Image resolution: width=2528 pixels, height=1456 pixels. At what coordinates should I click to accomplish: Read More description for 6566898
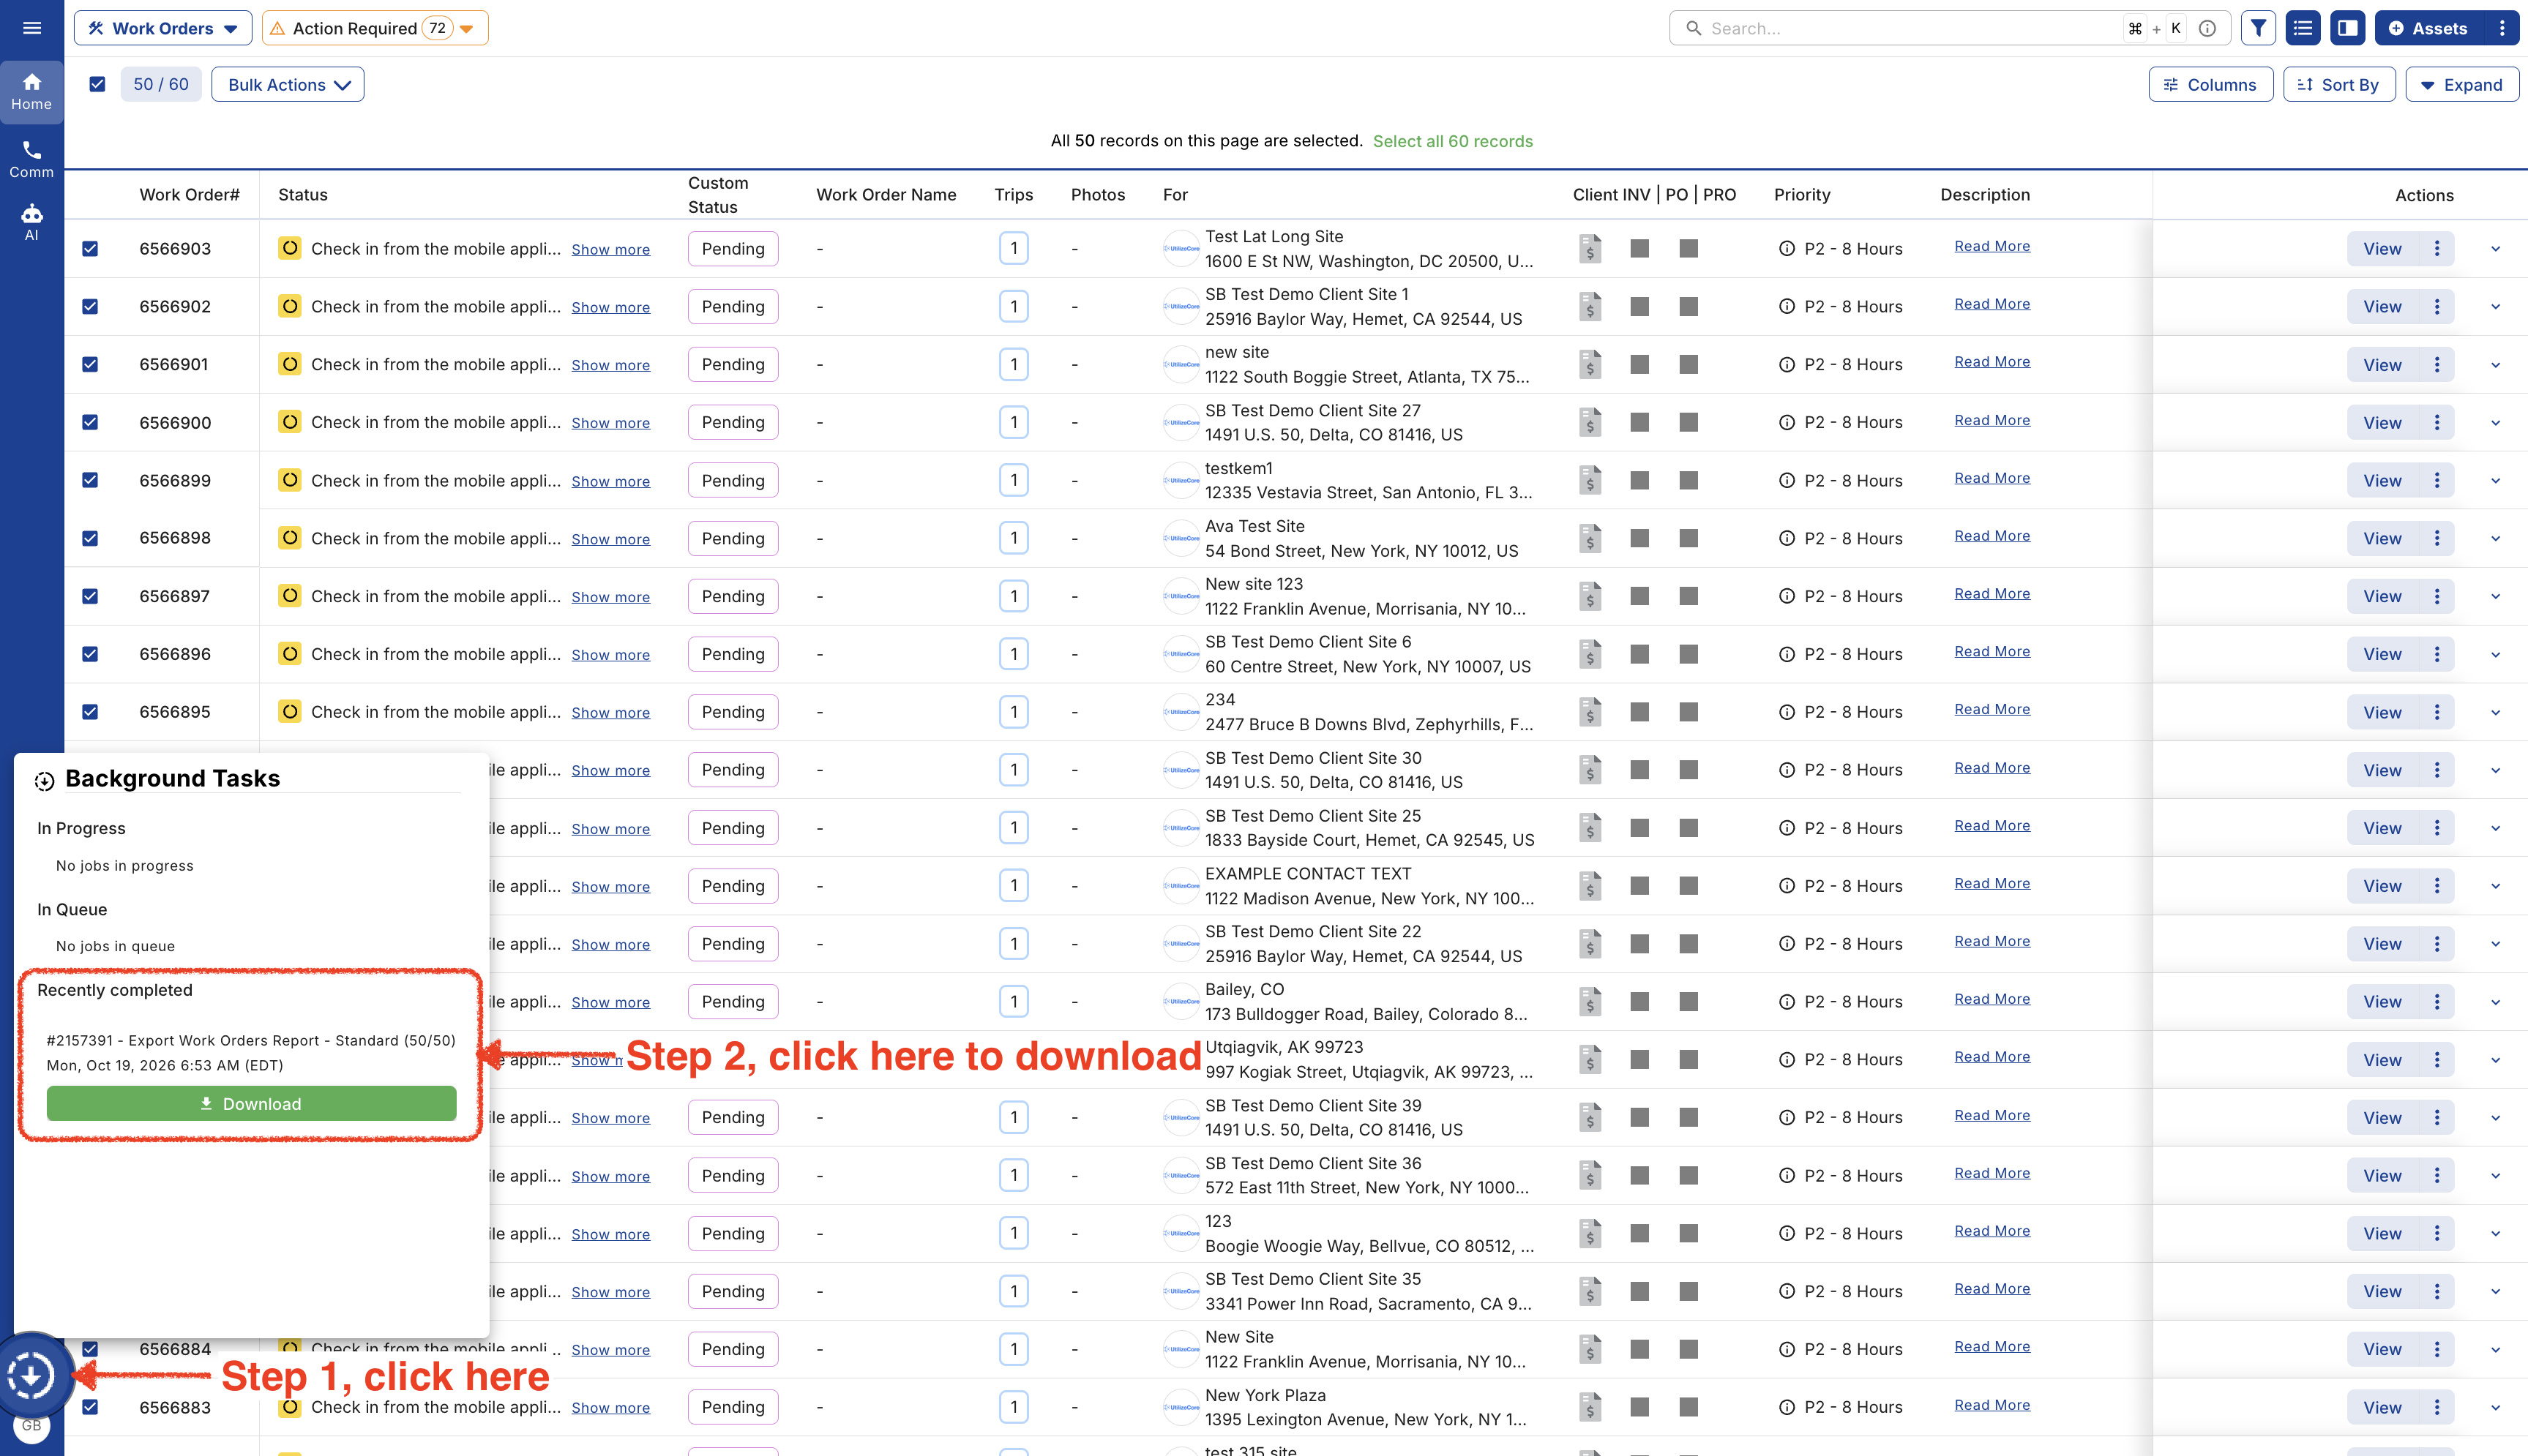[1992, 535]
